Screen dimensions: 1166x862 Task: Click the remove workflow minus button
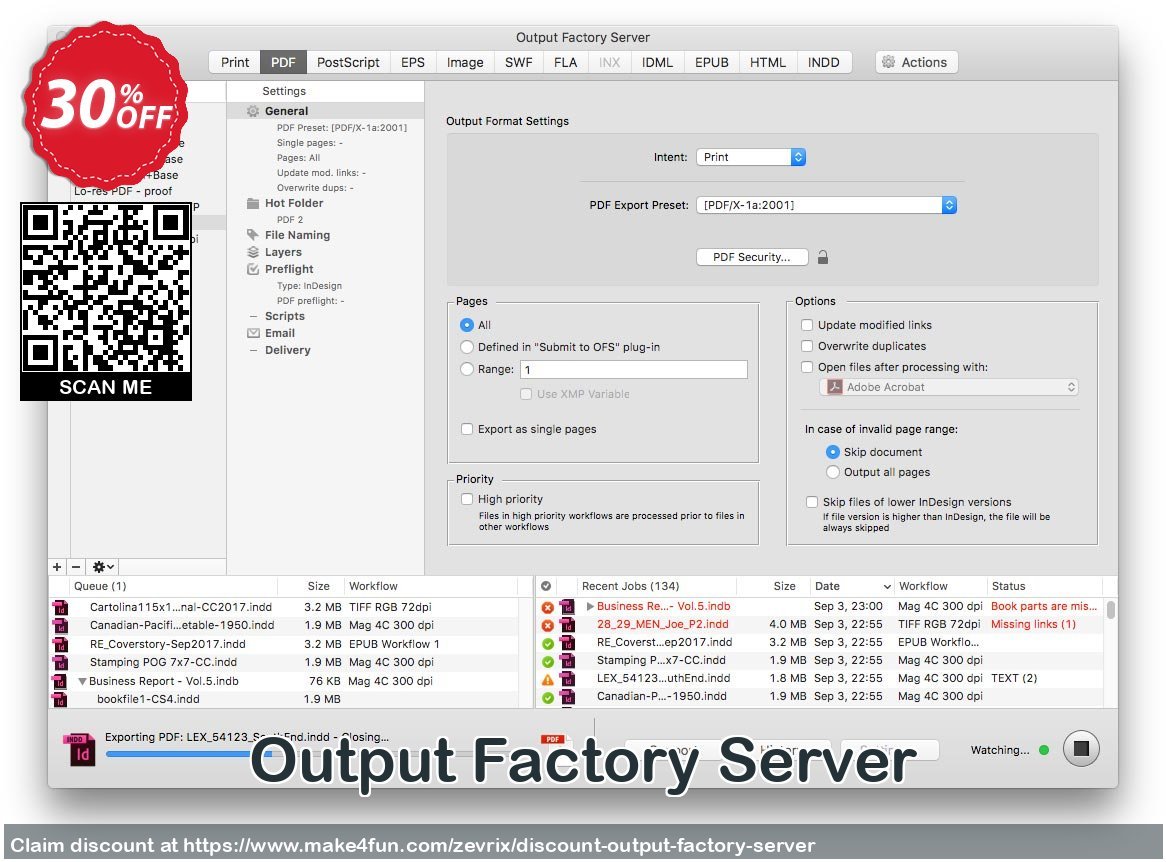76,567
